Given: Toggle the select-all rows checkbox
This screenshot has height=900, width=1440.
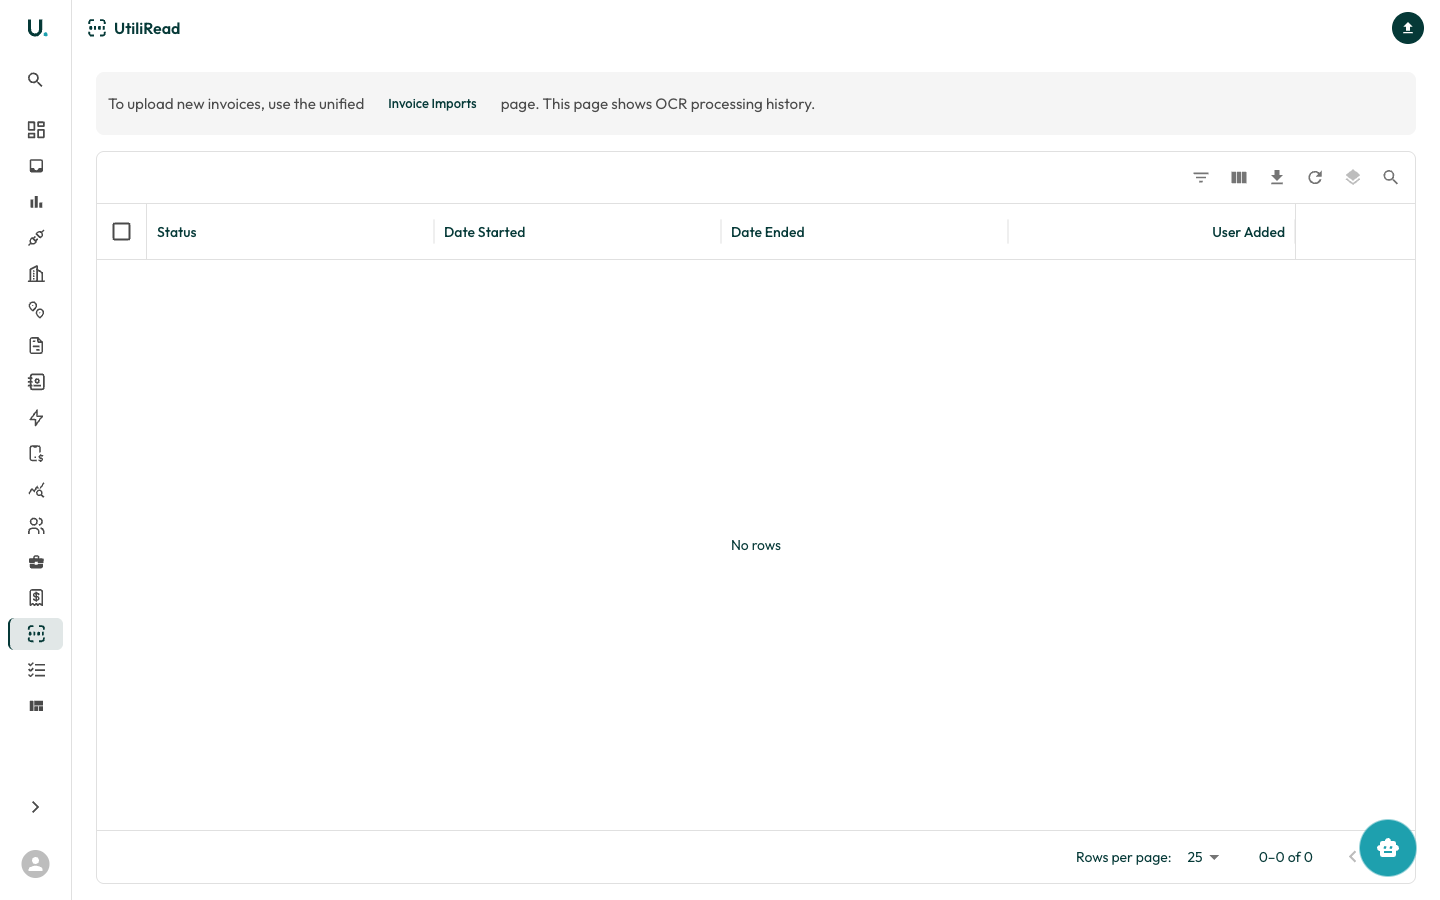Looking at the screenshot, I should 122,232.
